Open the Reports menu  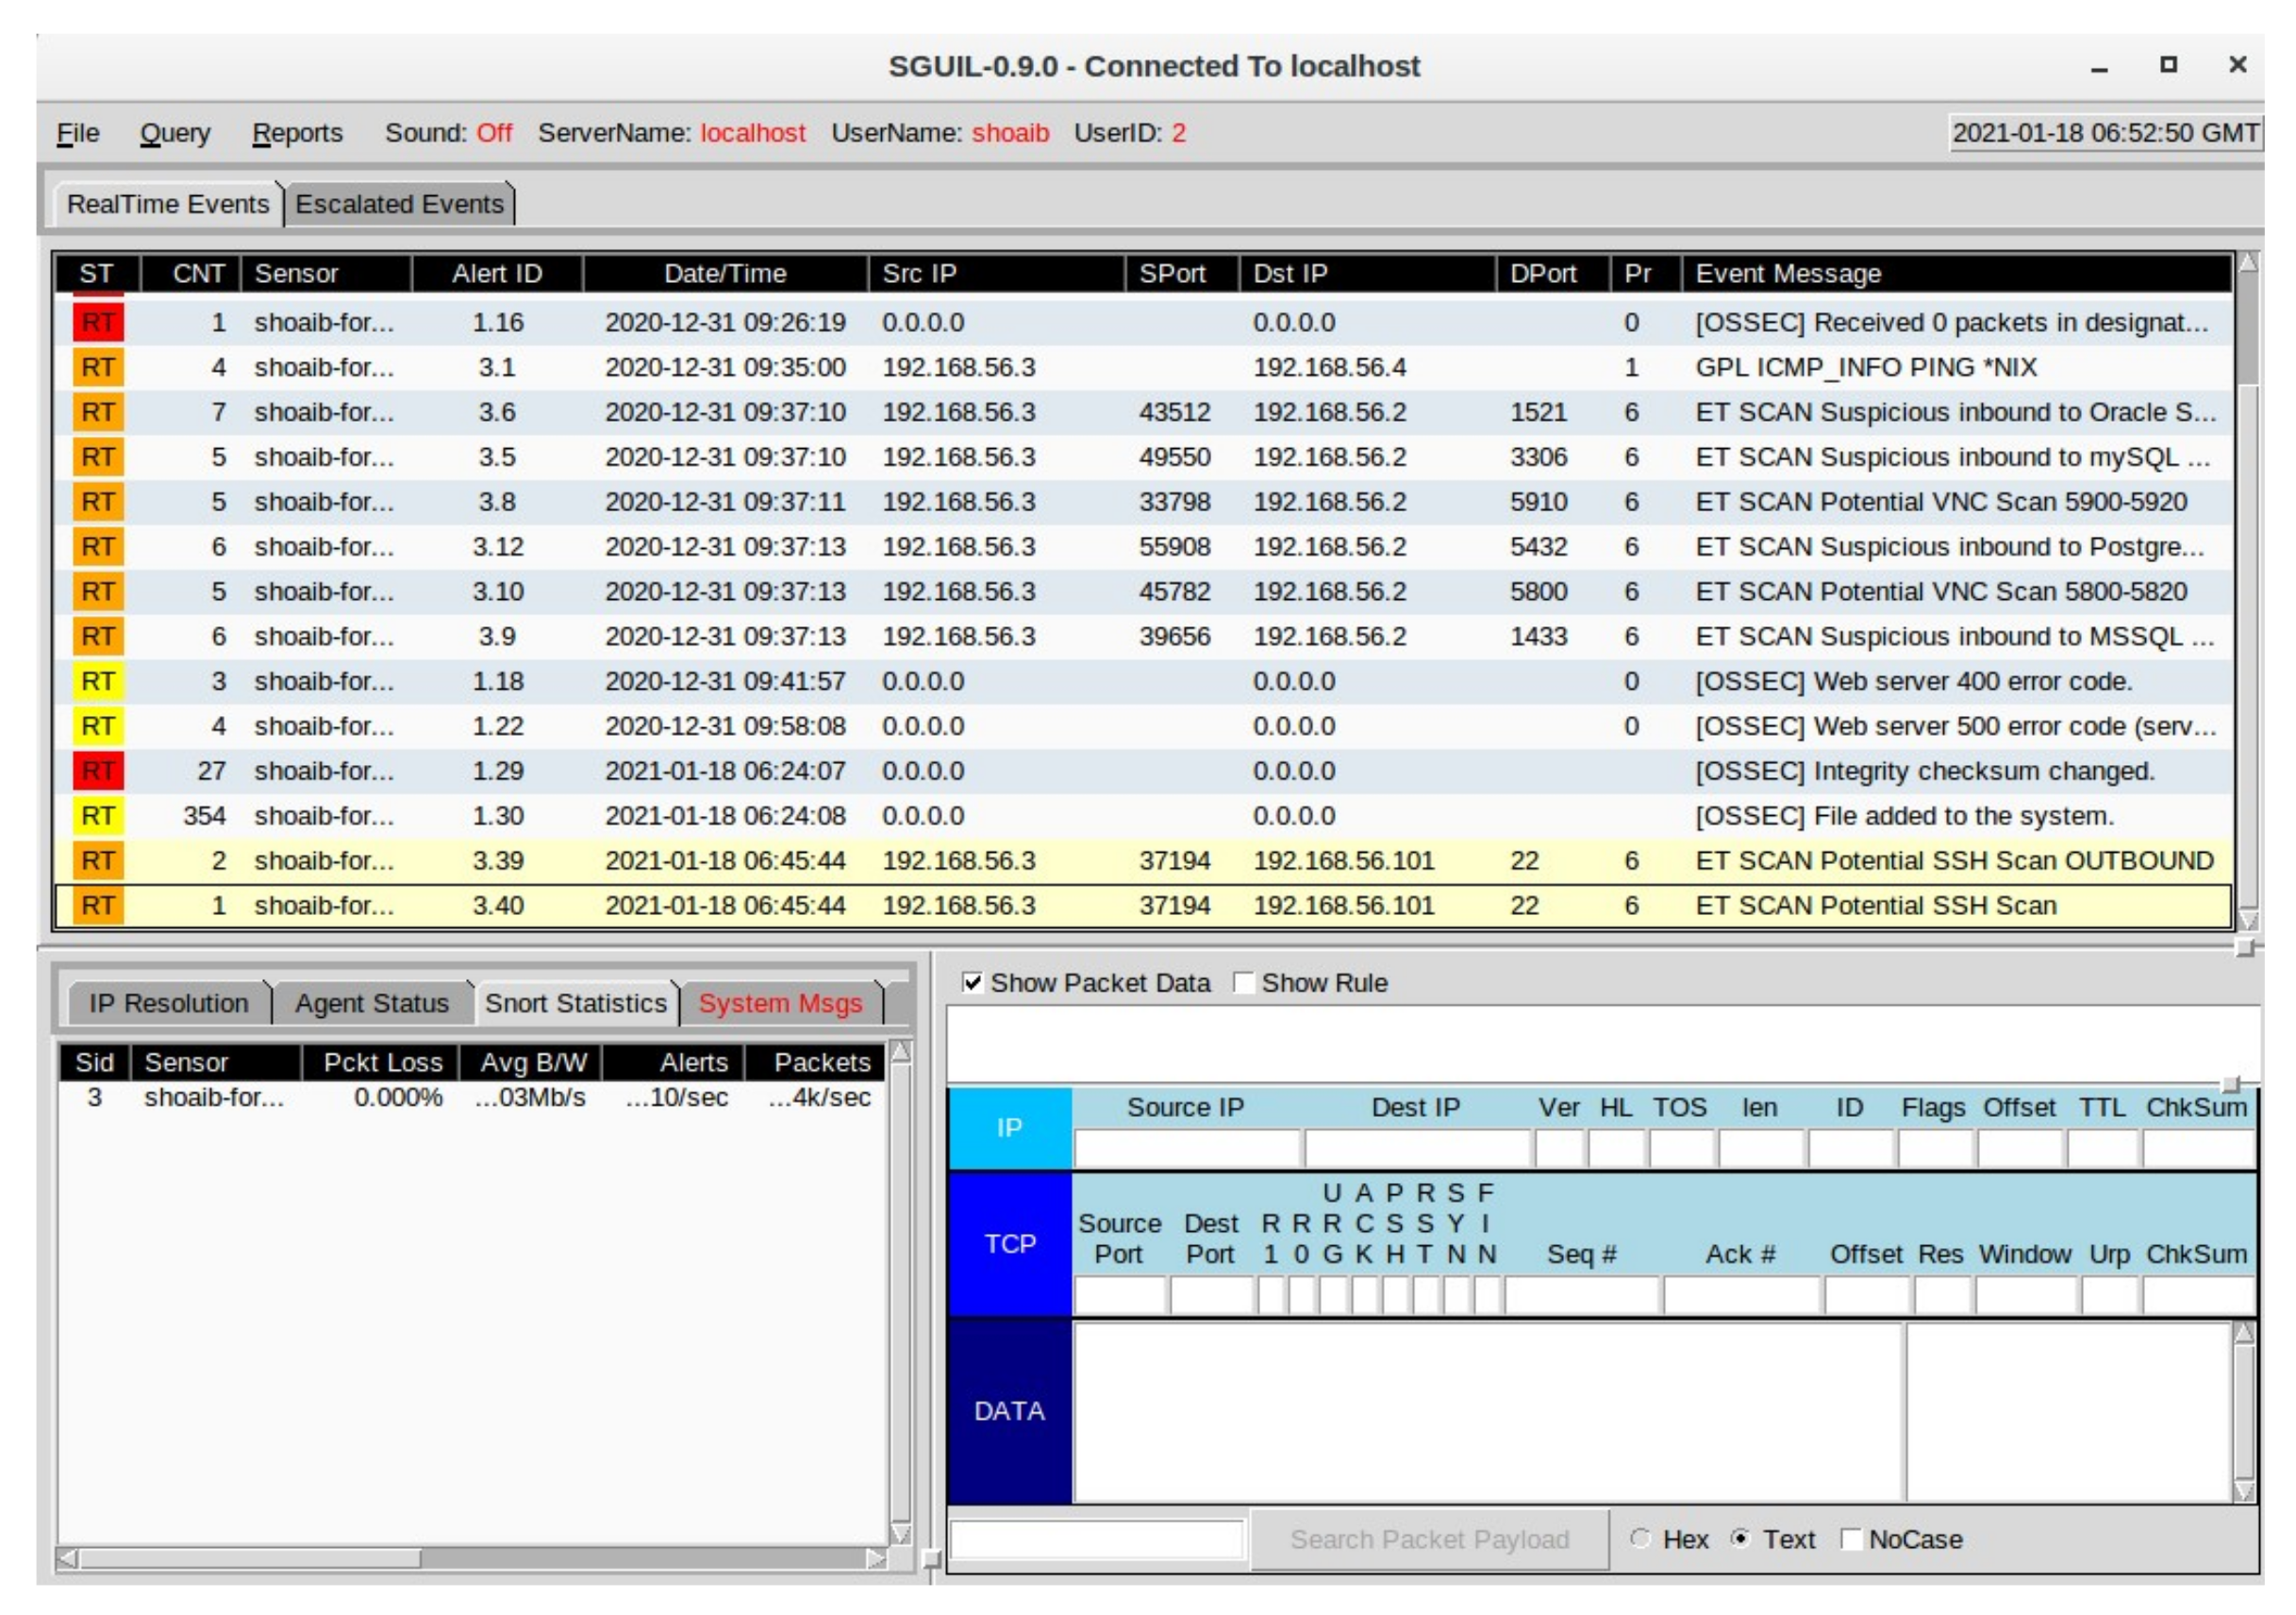[x=297, y=133]
